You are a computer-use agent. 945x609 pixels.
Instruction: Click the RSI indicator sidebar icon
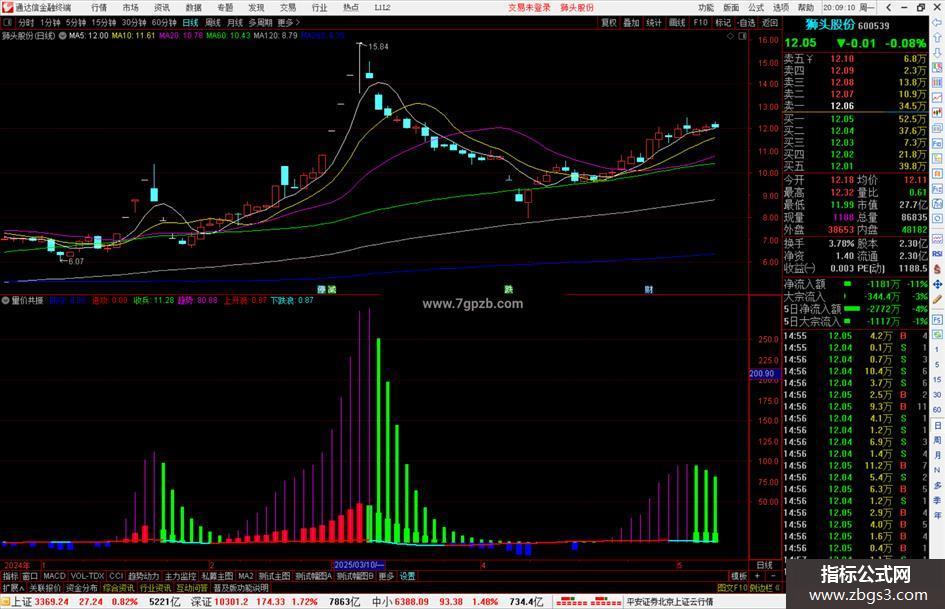pyautogui.click(x=937, y=254)
